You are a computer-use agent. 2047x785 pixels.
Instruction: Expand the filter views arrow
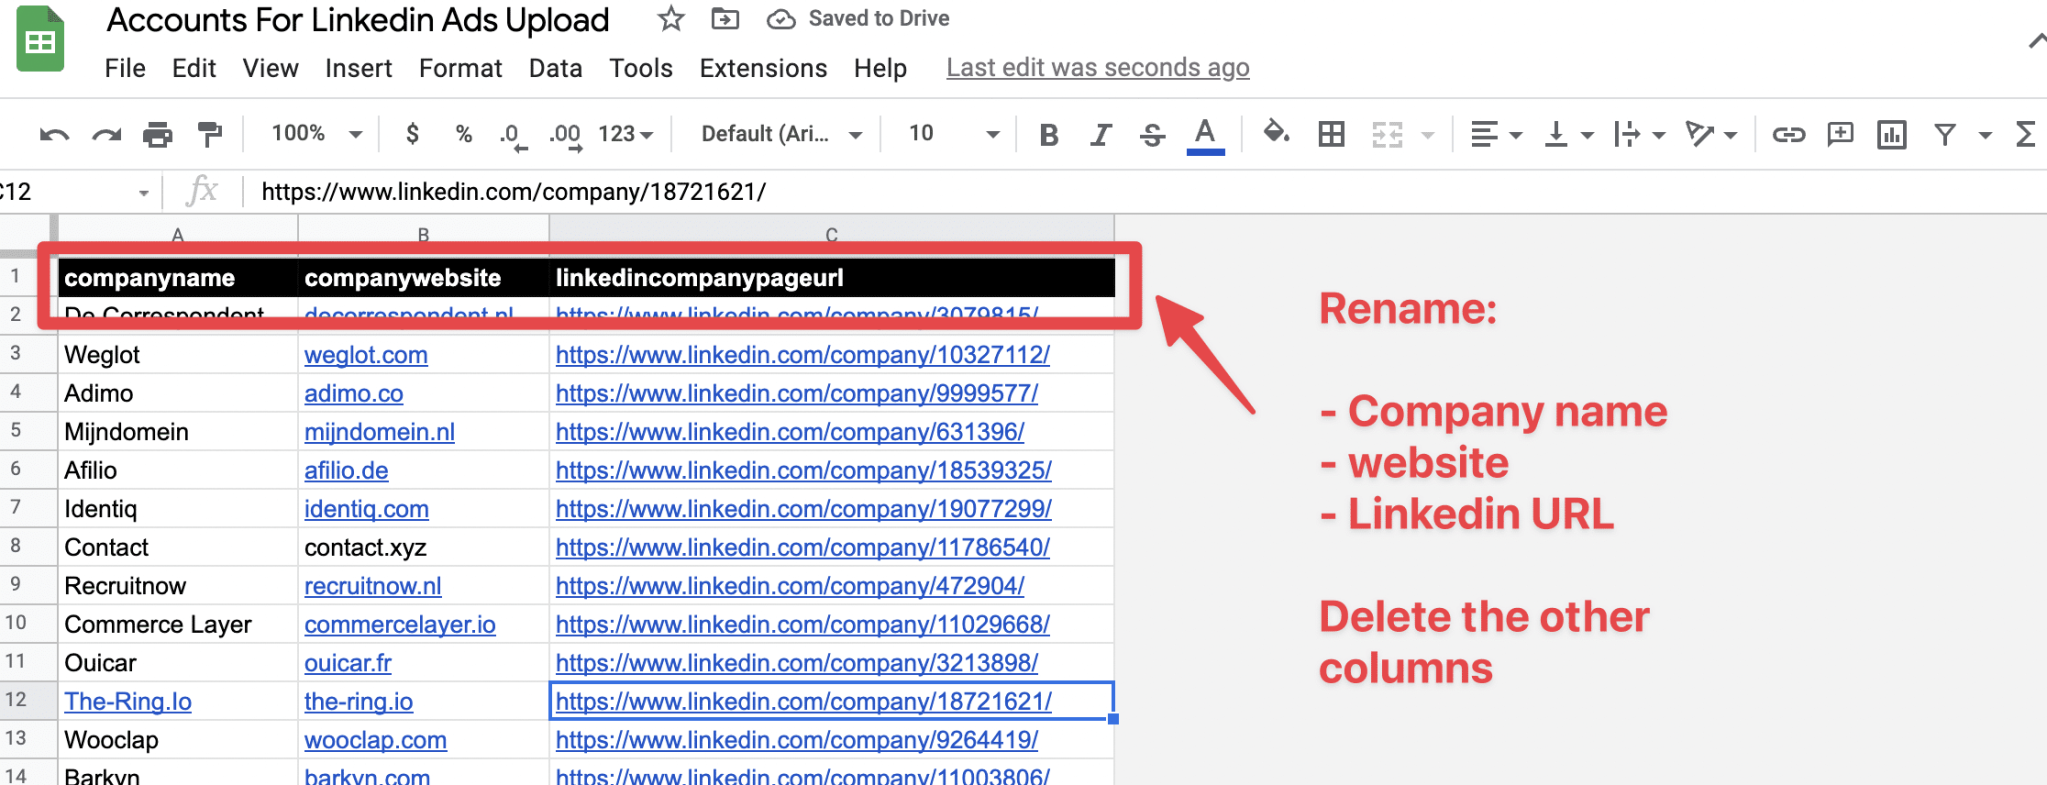[1985, 135]
